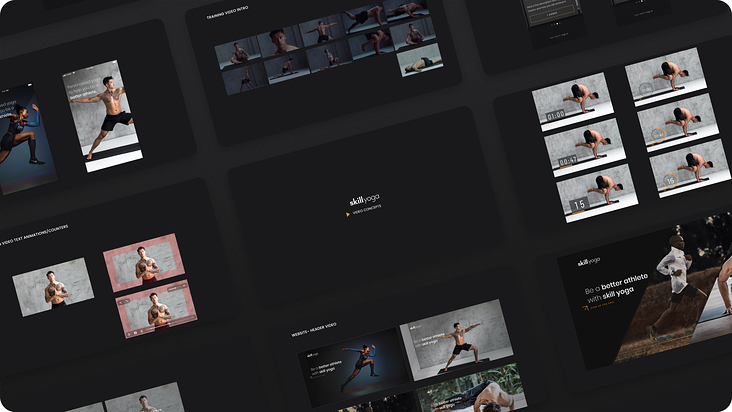
Task: Open the thumbnail with square 15 counter
Action: coord(597,193)
